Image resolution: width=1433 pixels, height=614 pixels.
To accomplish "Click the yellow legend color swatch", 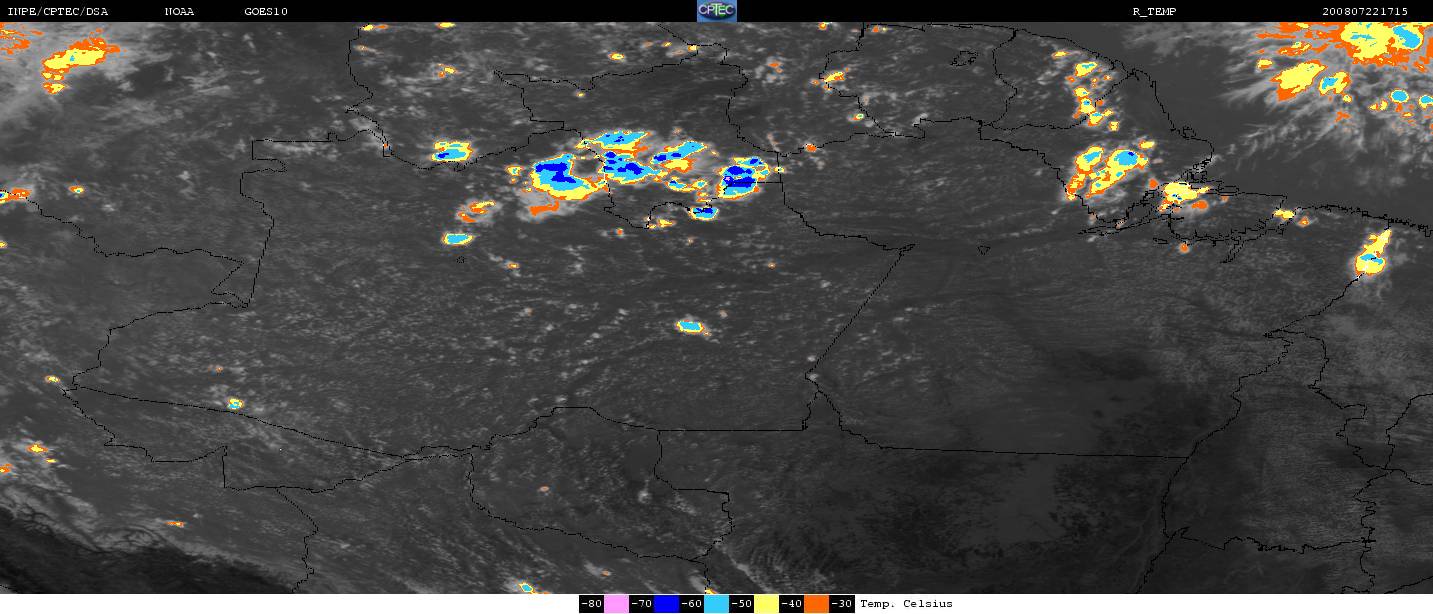I will (x=766, y=604).
